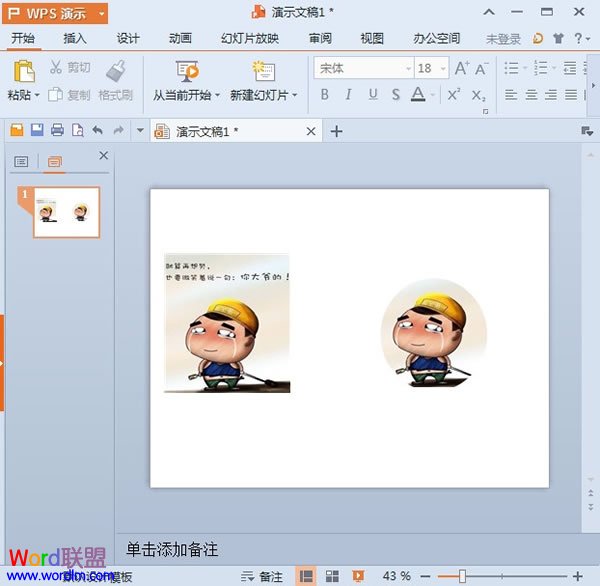The width and height of the screenshot is (600, 586).
Task: Click the Paste clipboard icon
Action: tap(24, 71)
